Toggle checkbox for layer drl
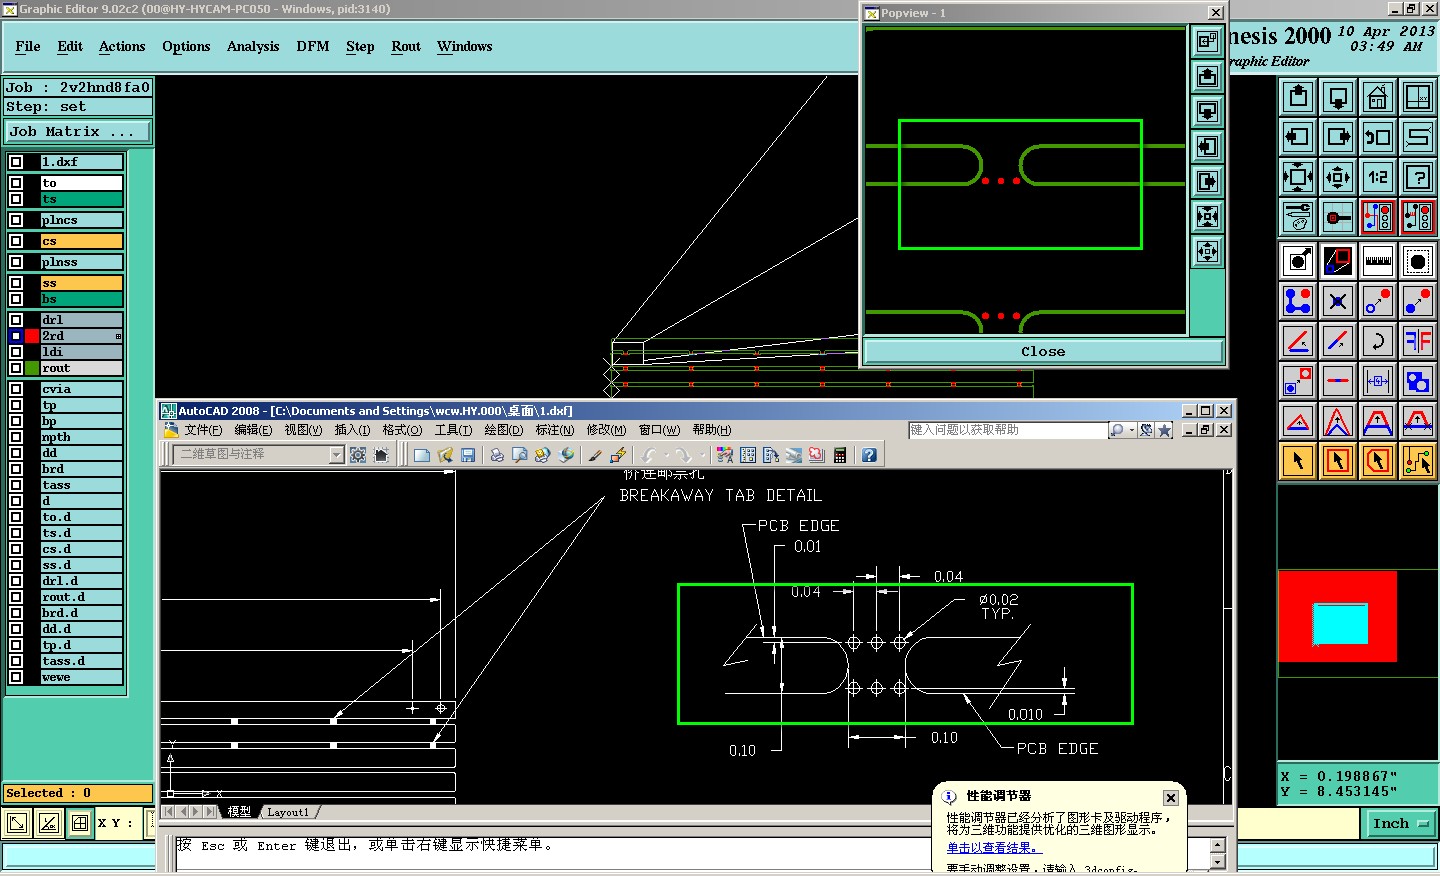The image size is (1440, 876). [16, 320]
